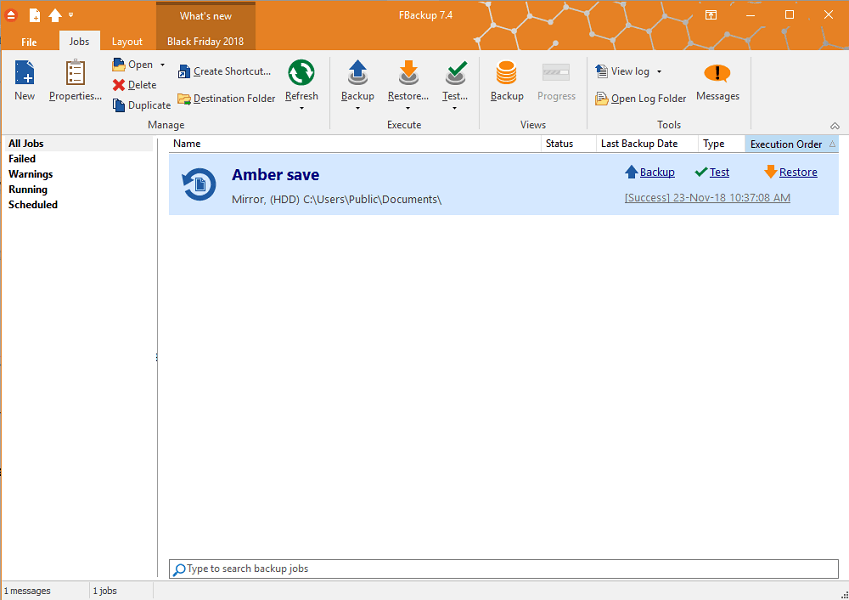The height and width of the screenshot is (600, 849).
Task: Click Create Shortcut in Manage group
Action: click(224, 71)
